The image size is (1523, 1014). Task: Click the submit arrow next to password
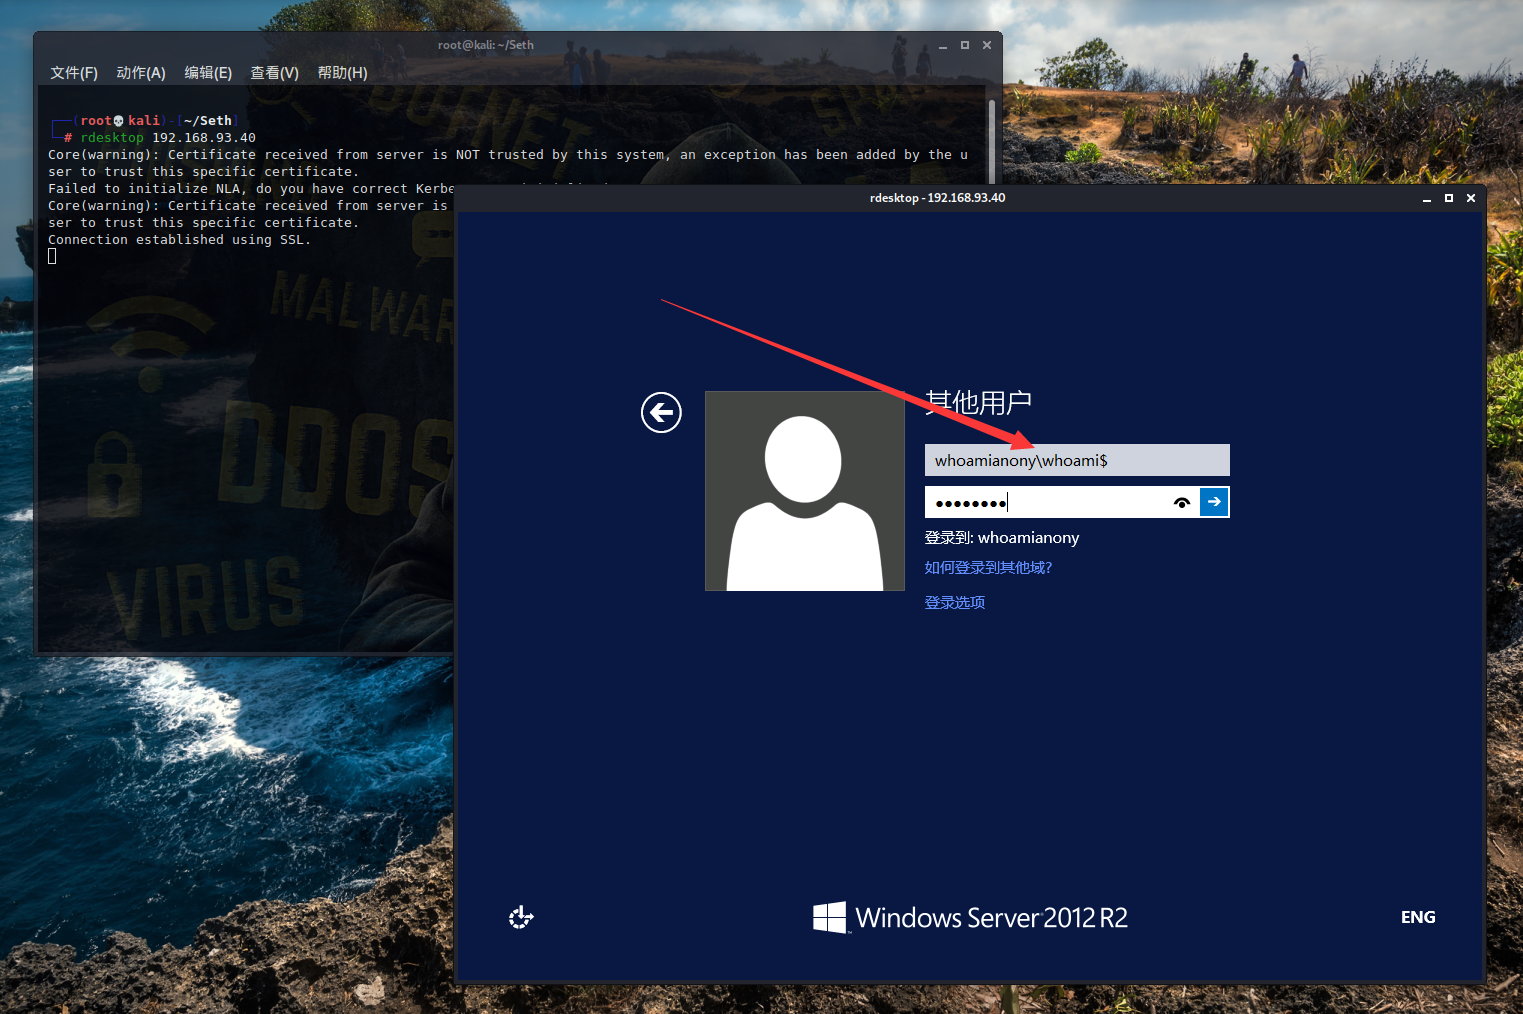[x=1214, y=502]
